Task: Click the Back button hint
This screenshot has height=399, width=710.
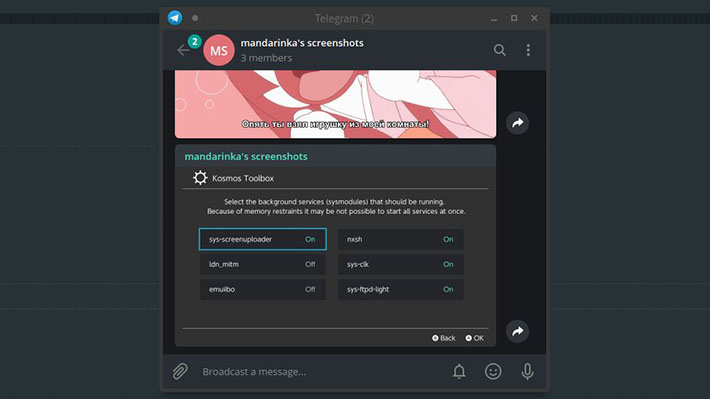Action: (x=443, y=338)
